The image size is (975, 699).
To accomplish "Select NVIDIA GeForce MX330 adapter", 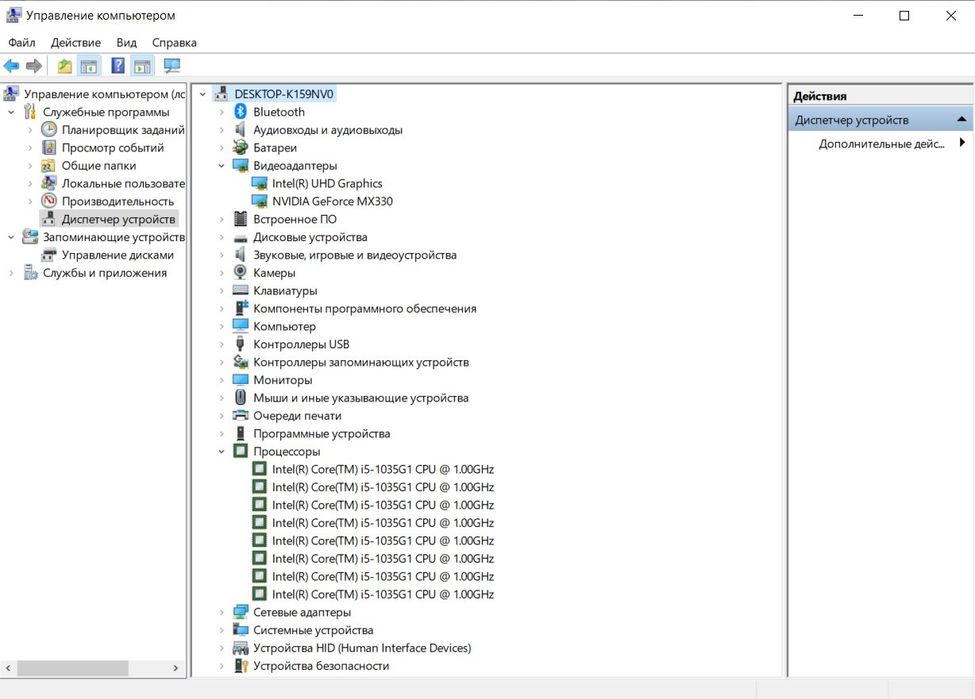I will (332, 201).
